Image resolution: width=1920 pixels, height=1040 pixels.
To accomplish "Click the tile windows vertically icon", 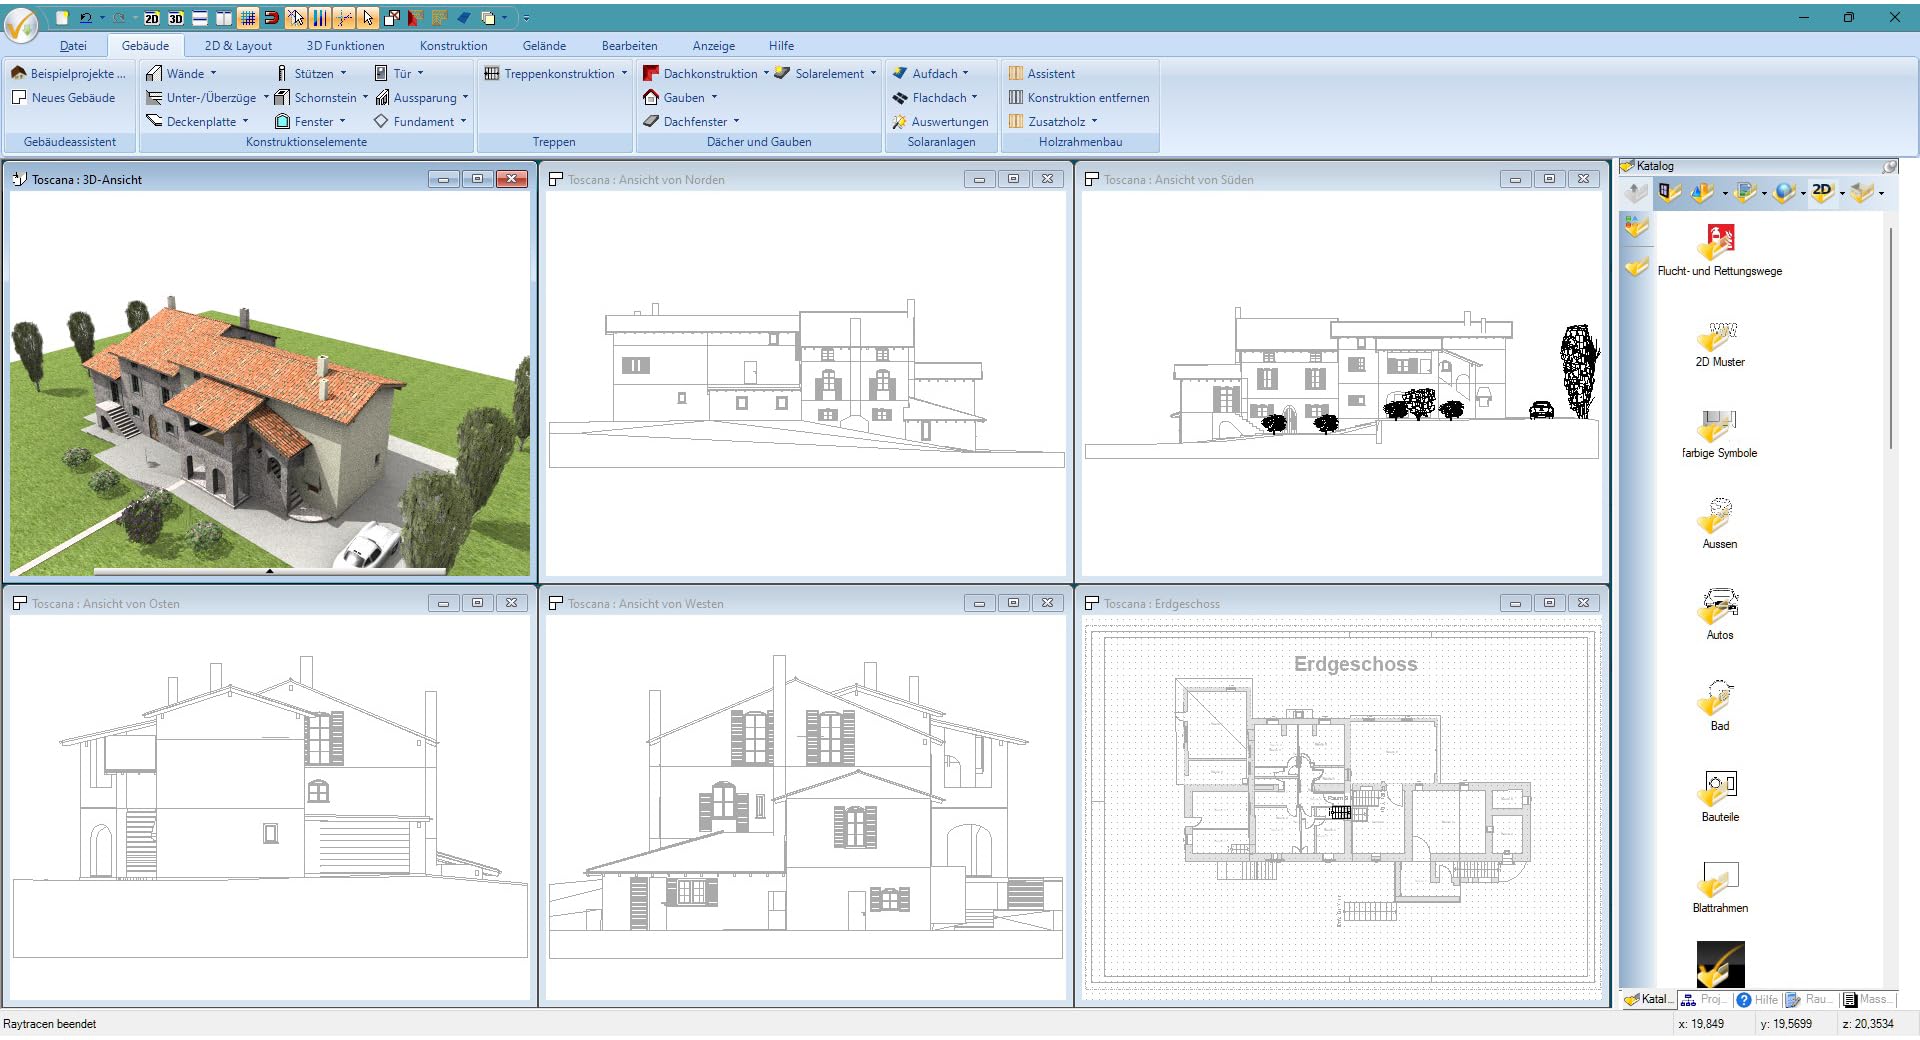I will click(x=224, y=18).
